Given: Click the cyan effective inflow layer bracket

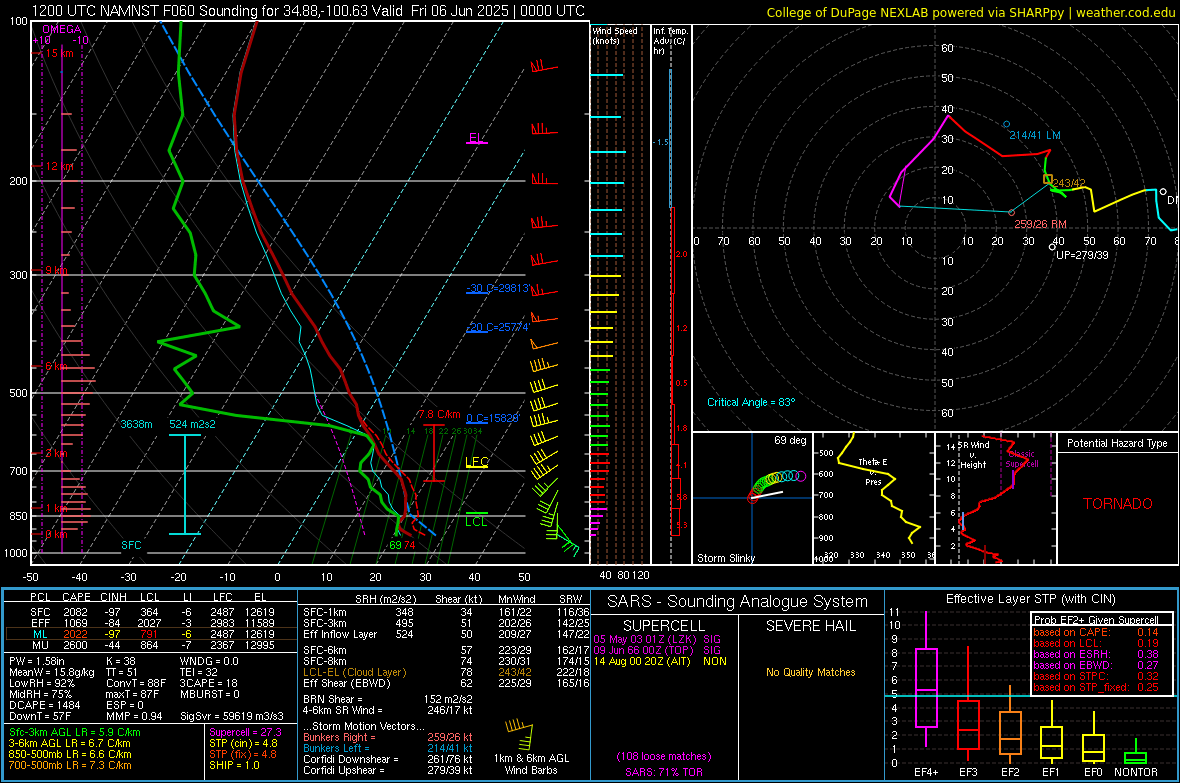Looking at the screenshot, I should [184, 484].
